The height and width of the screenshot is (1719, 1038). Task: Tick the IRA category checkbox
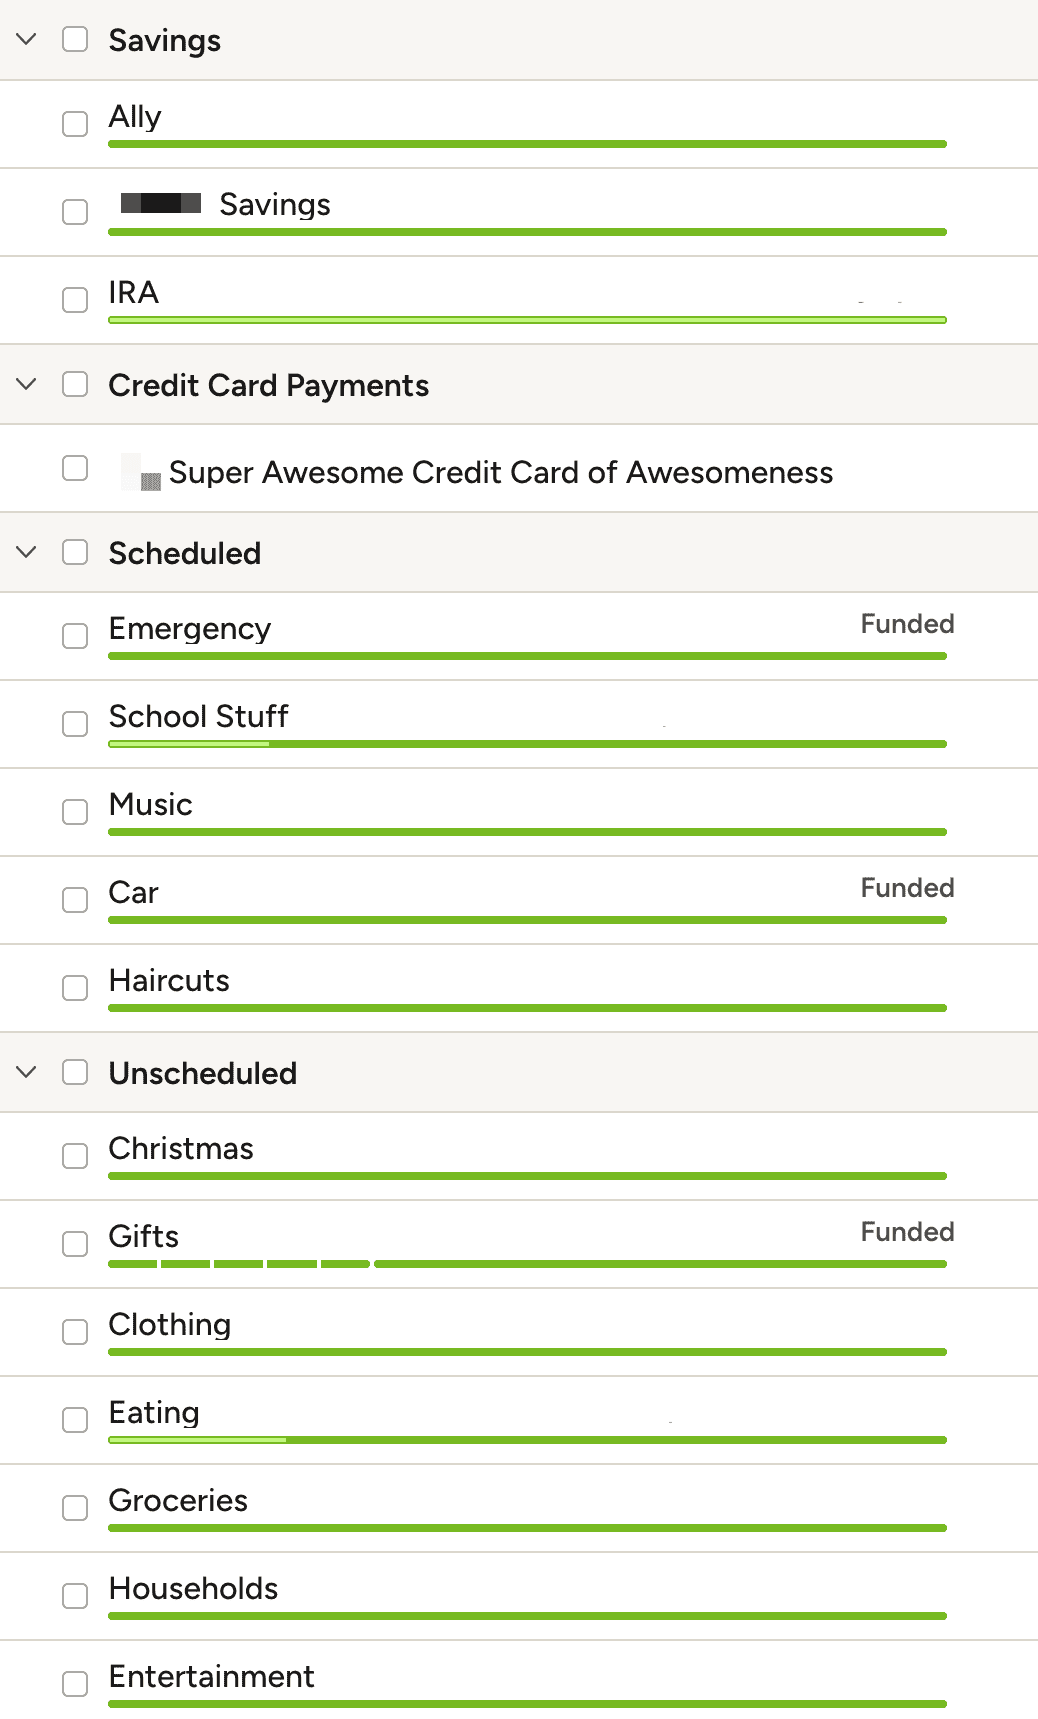click(x=75, y=300)
